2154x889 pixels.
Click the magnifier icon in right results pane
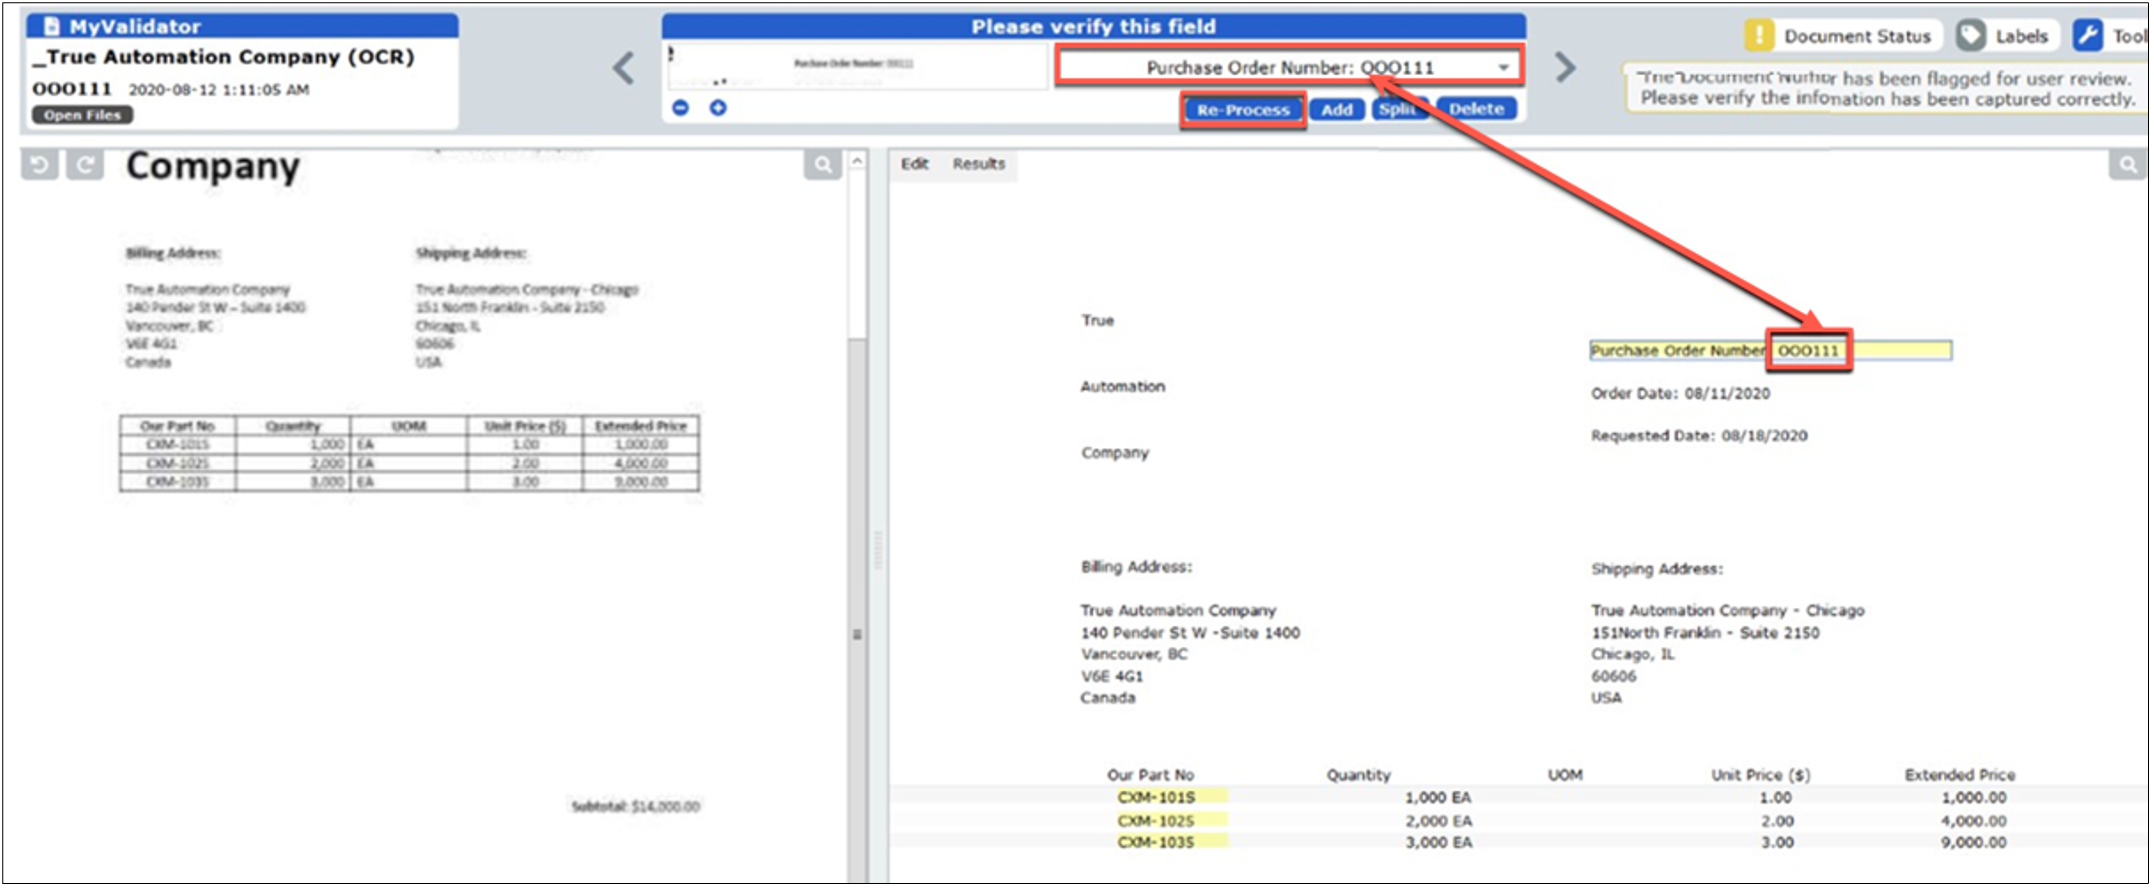point(2127,165)
